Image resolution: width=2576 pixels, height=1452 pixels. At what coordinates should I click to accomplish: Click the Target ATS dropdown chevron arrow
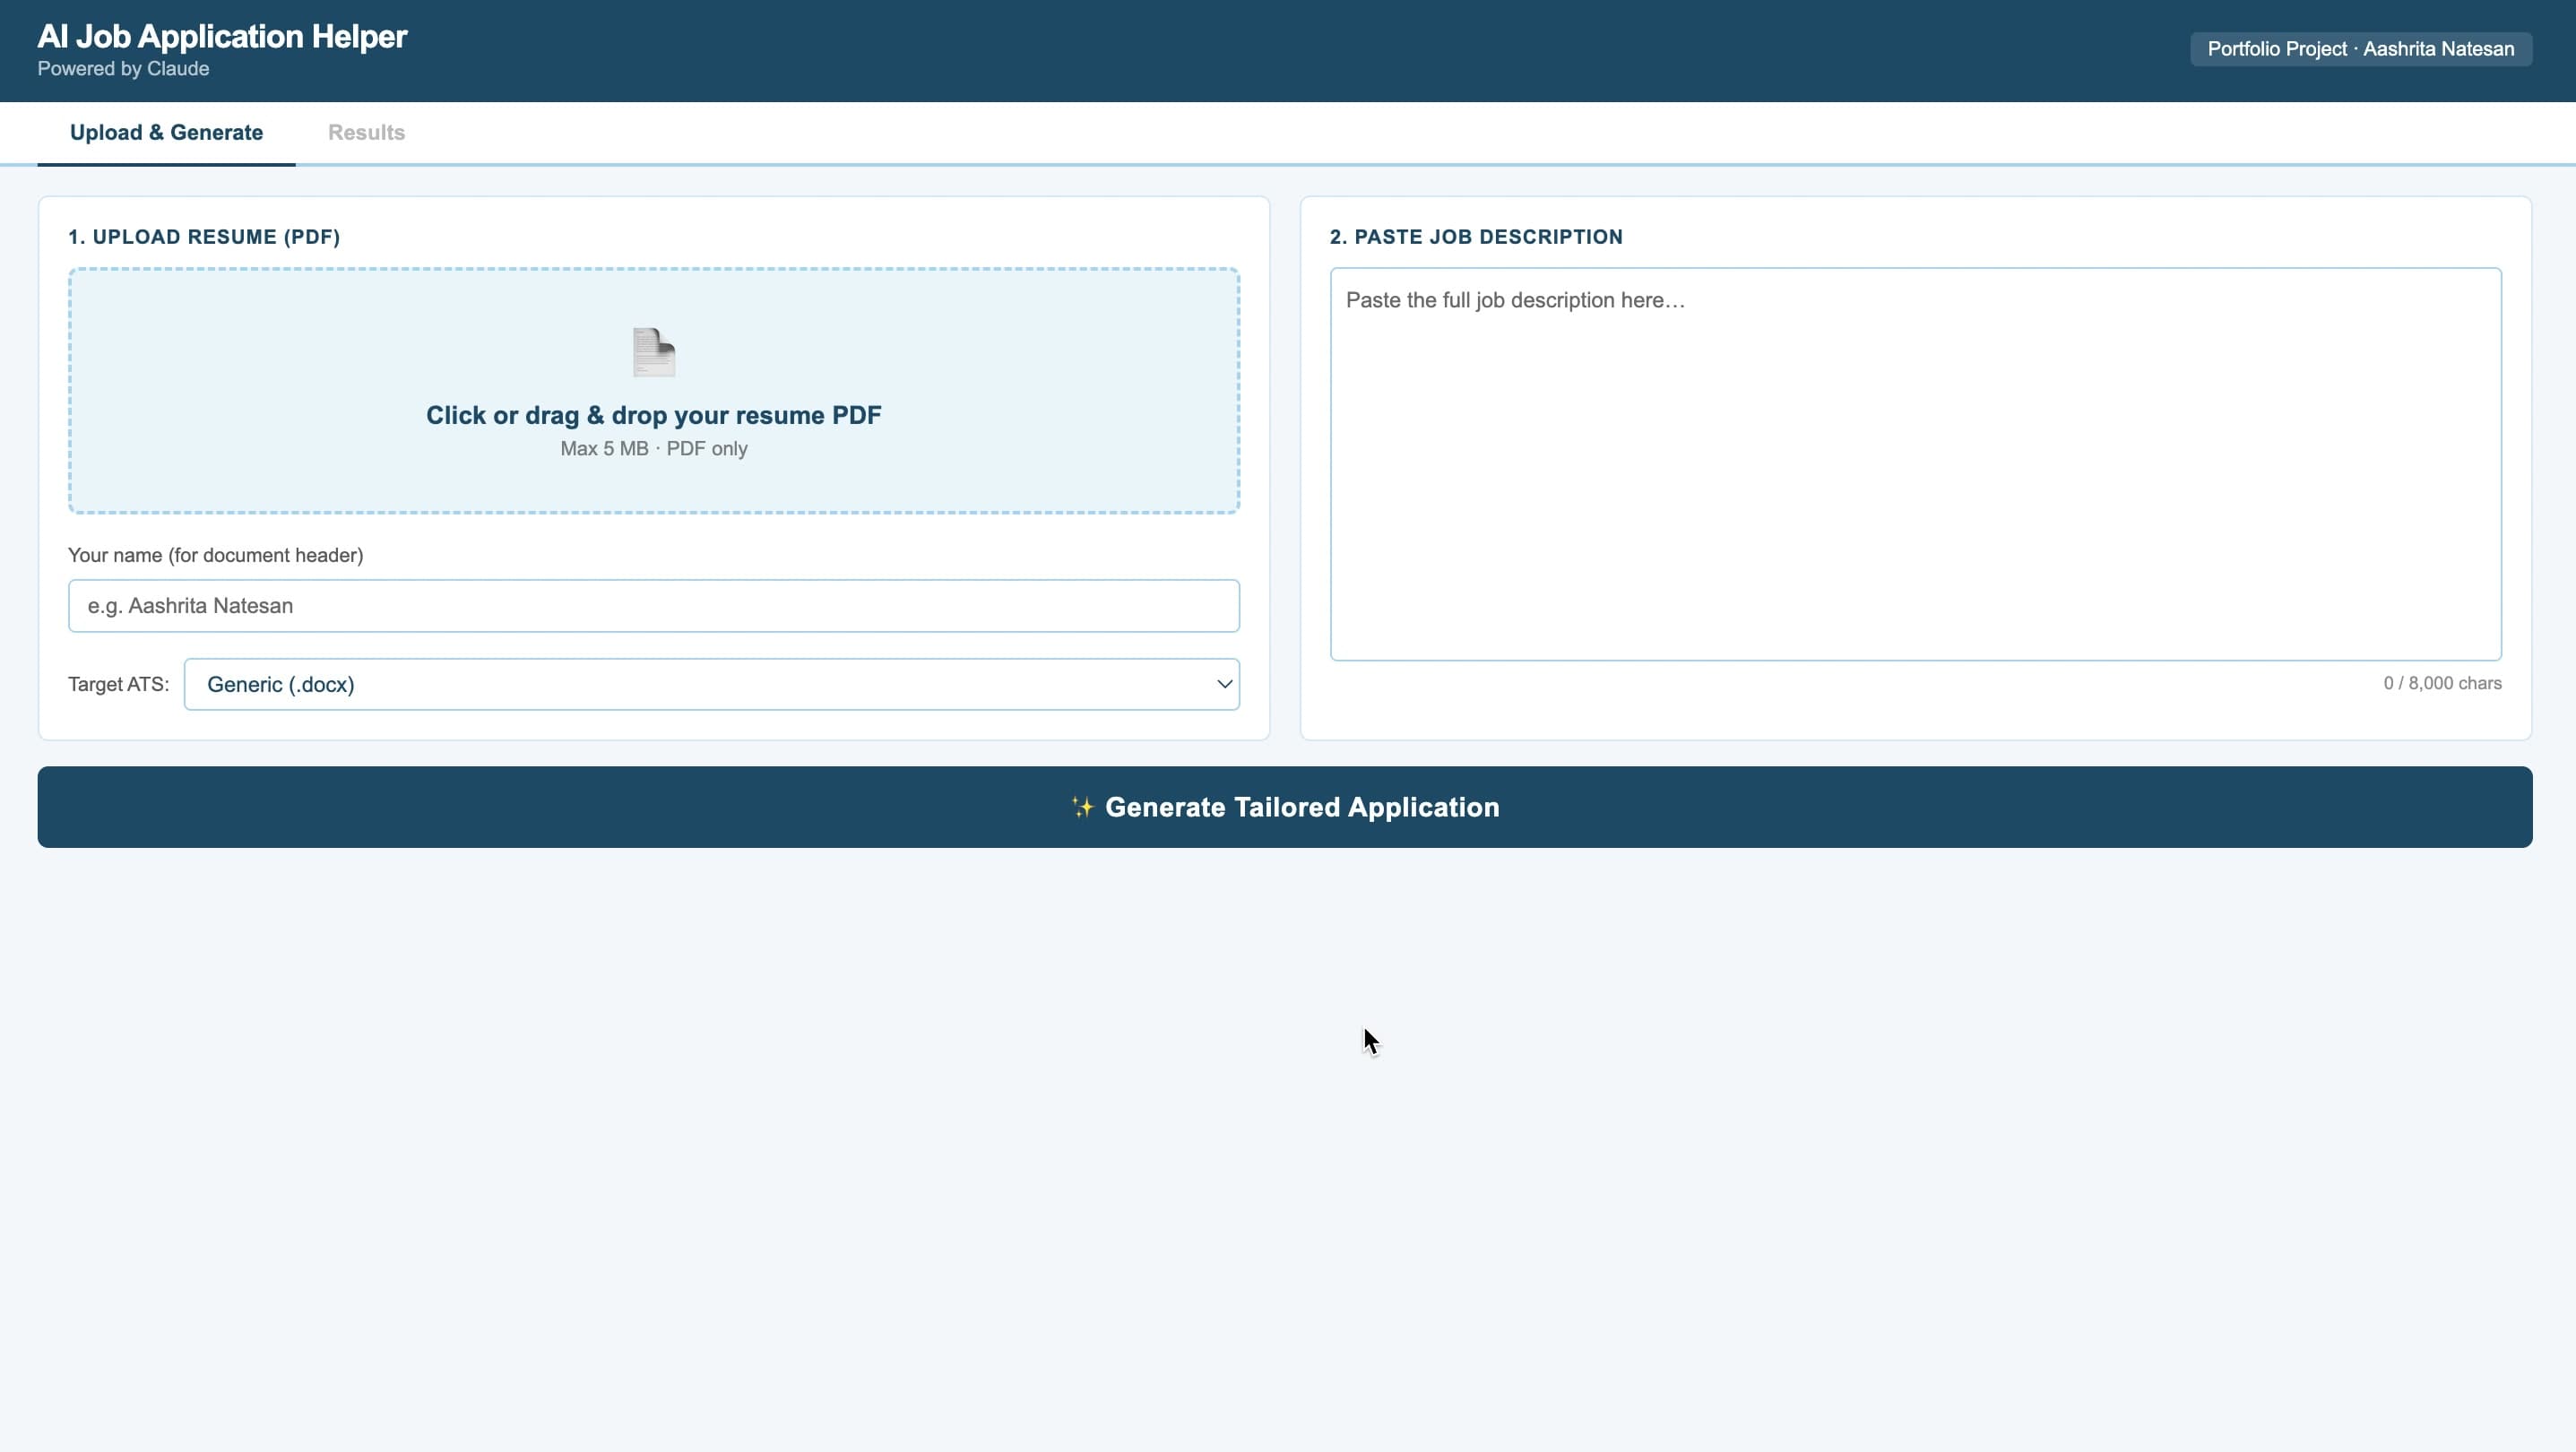[1224, 684]
